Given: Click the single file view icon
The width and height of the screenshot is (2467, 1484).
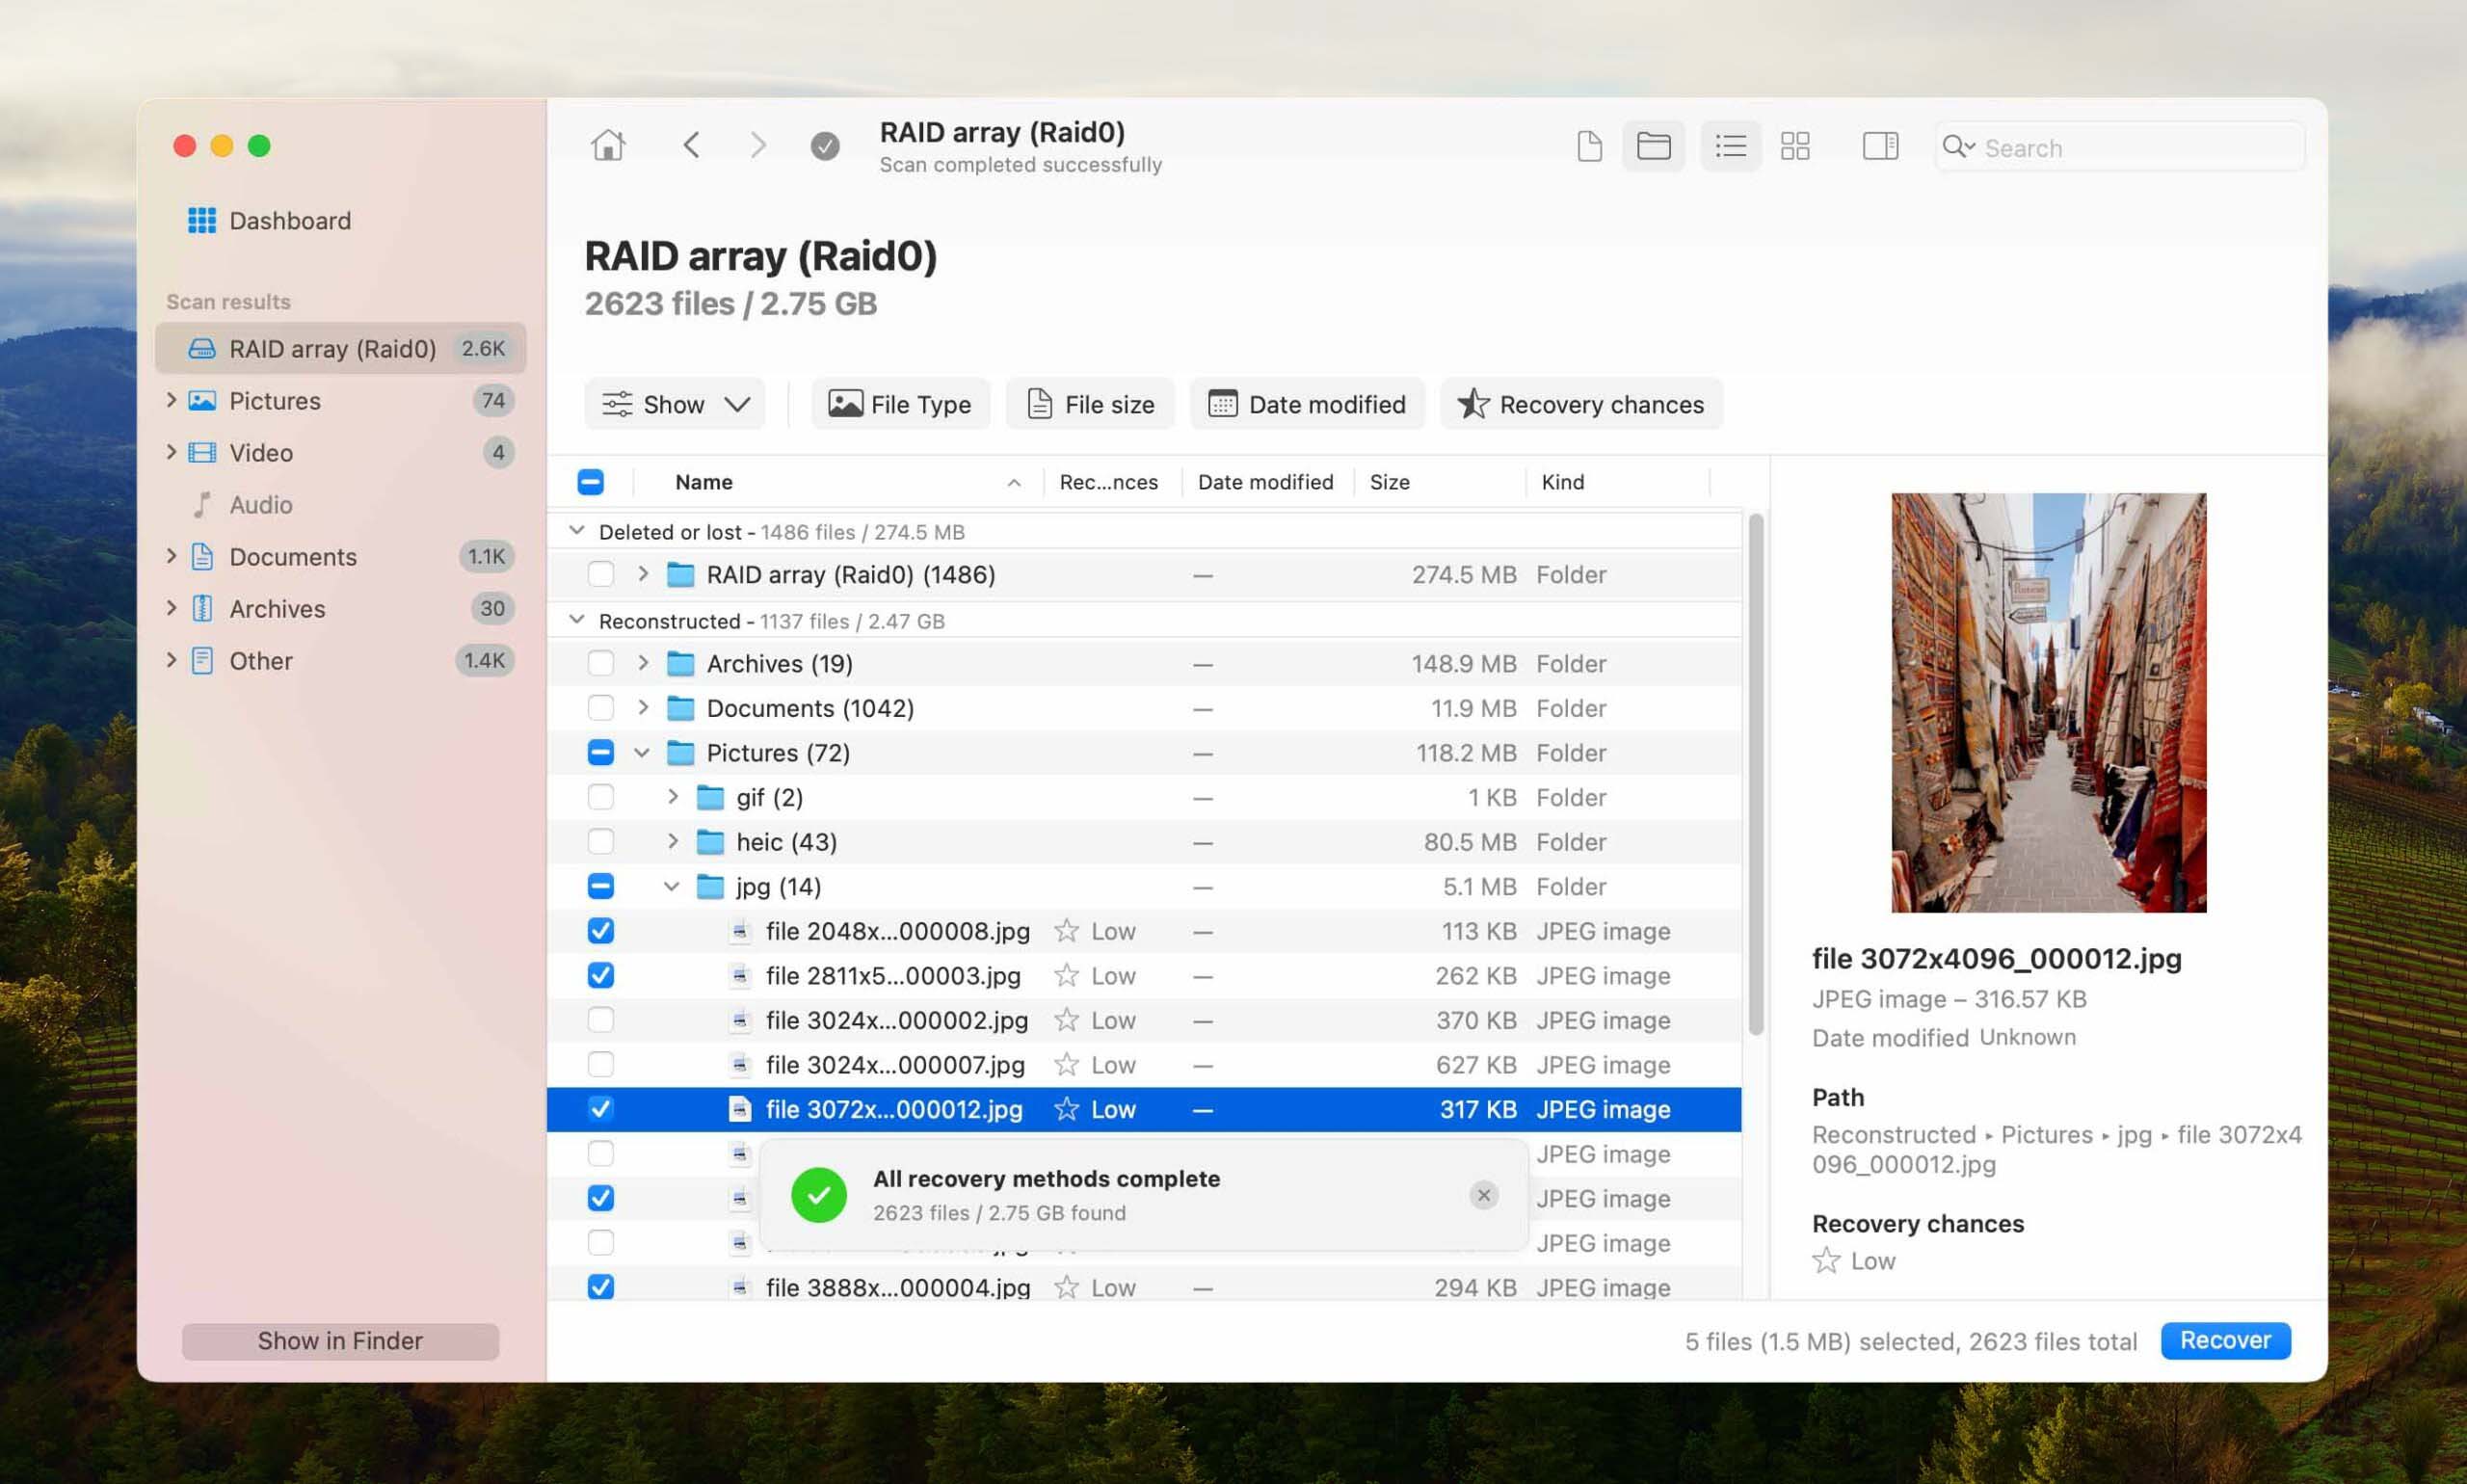Looking at the screenshot, I should click(1588, 146).
